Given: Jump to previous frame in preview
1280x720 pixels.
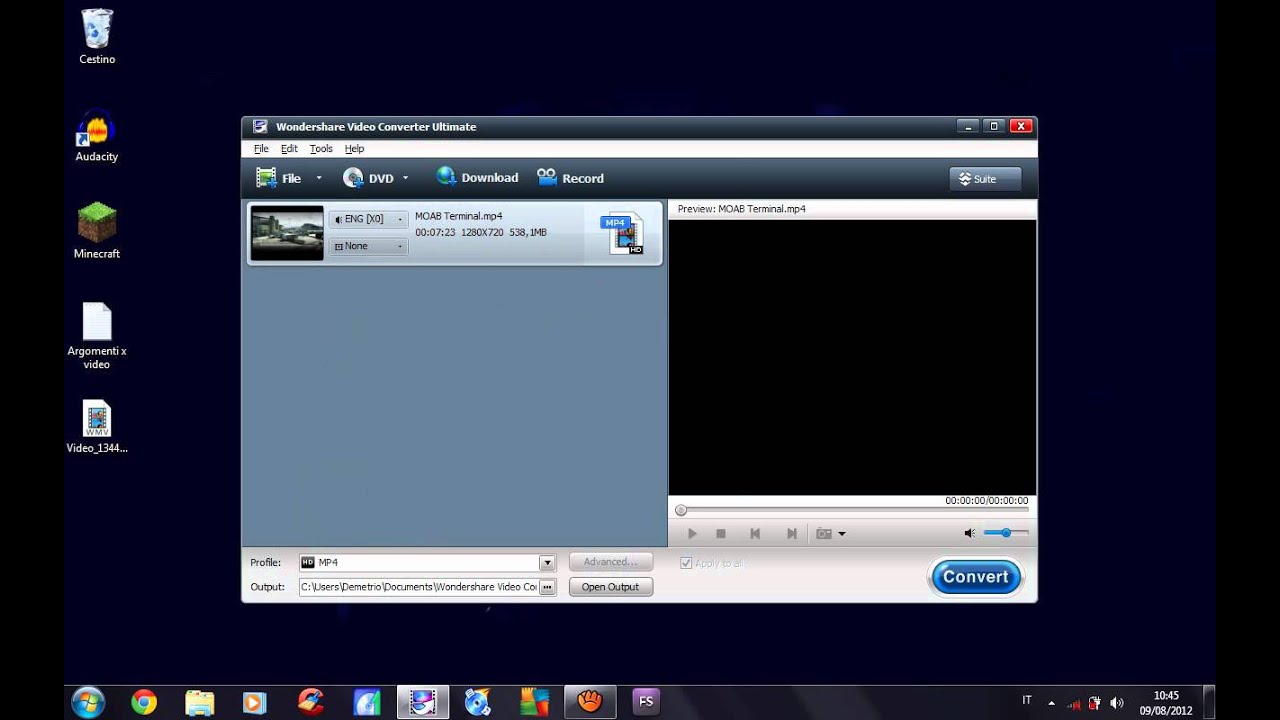Looking at the screenshot, I should (755, 534).
